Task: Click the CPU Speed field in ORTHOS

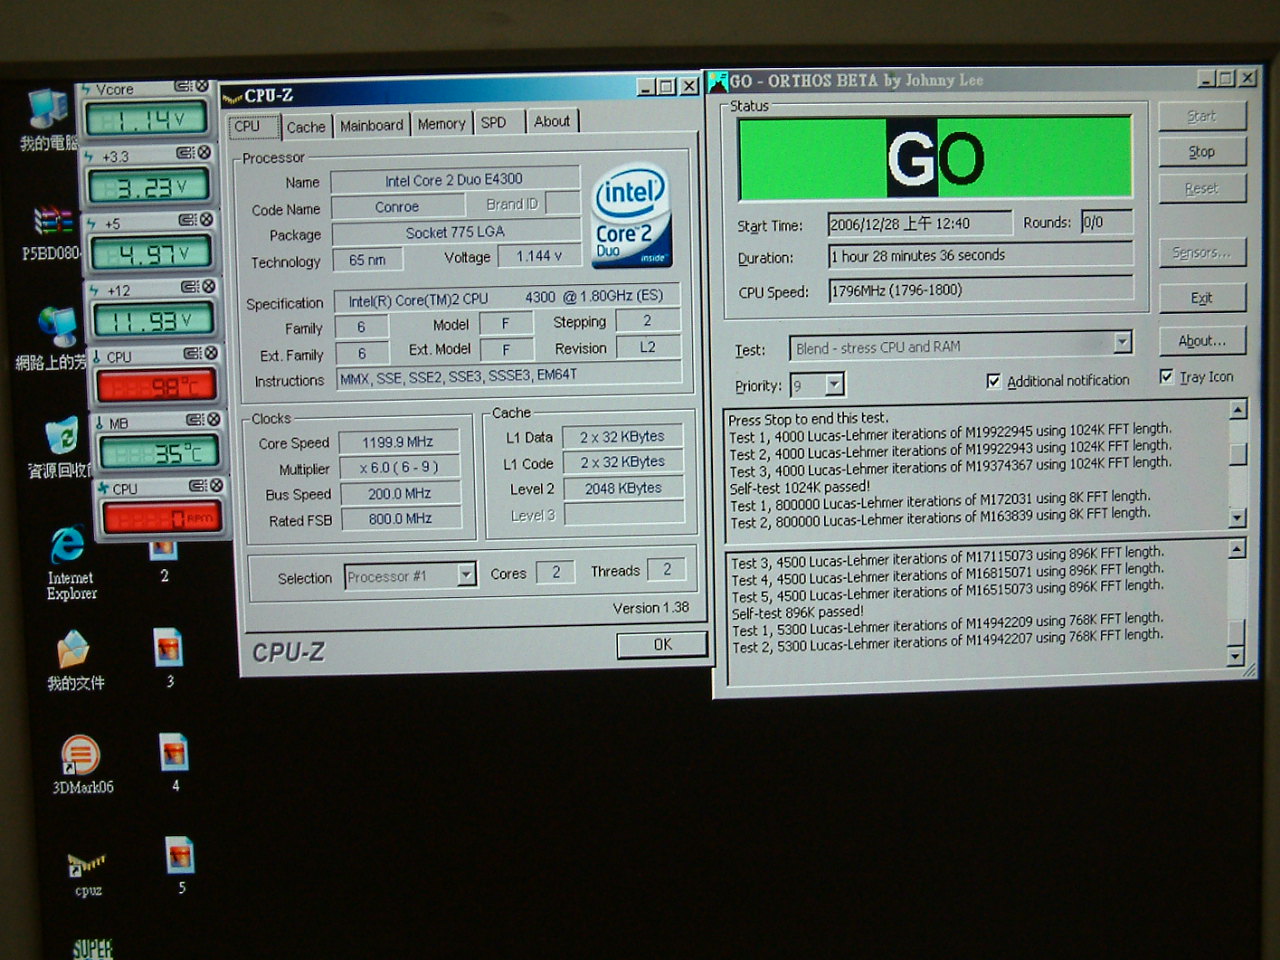Action: coord(980,290)
